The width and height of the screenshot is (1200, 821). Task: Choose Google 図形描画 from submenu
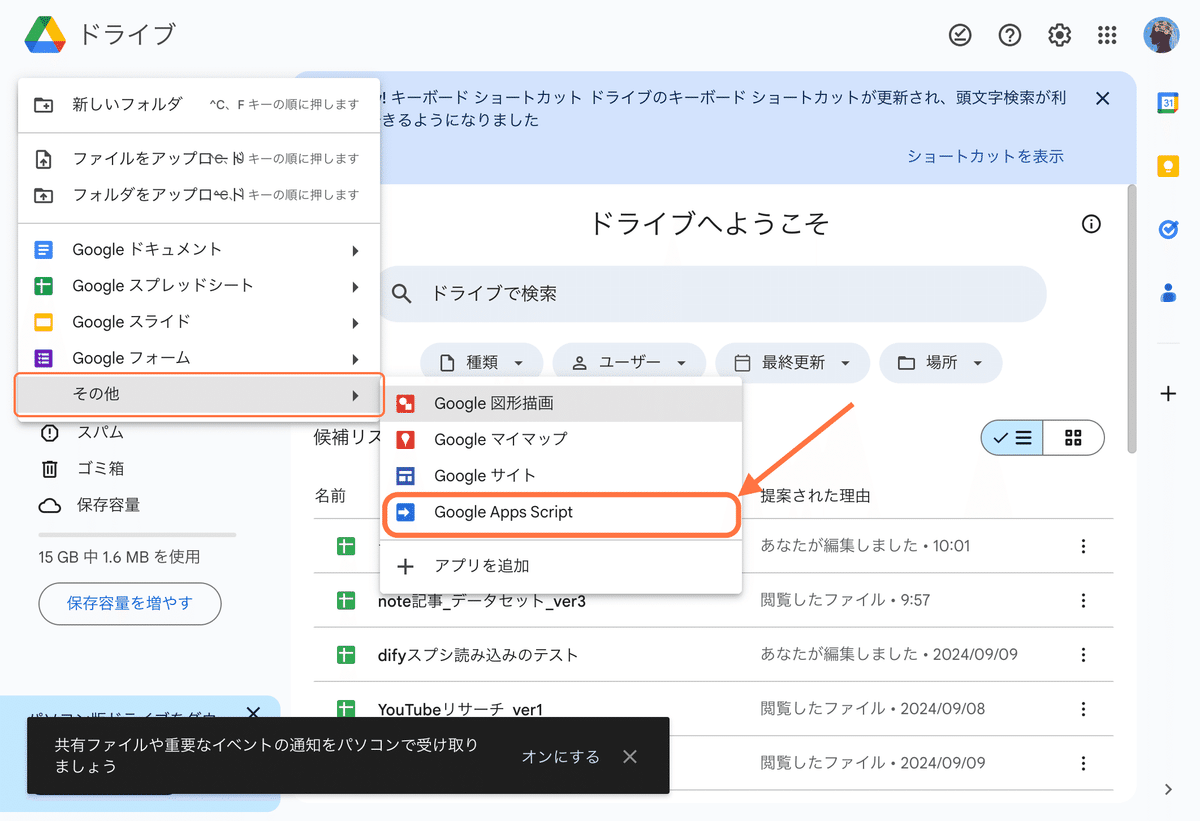click(x=561, y=404)
